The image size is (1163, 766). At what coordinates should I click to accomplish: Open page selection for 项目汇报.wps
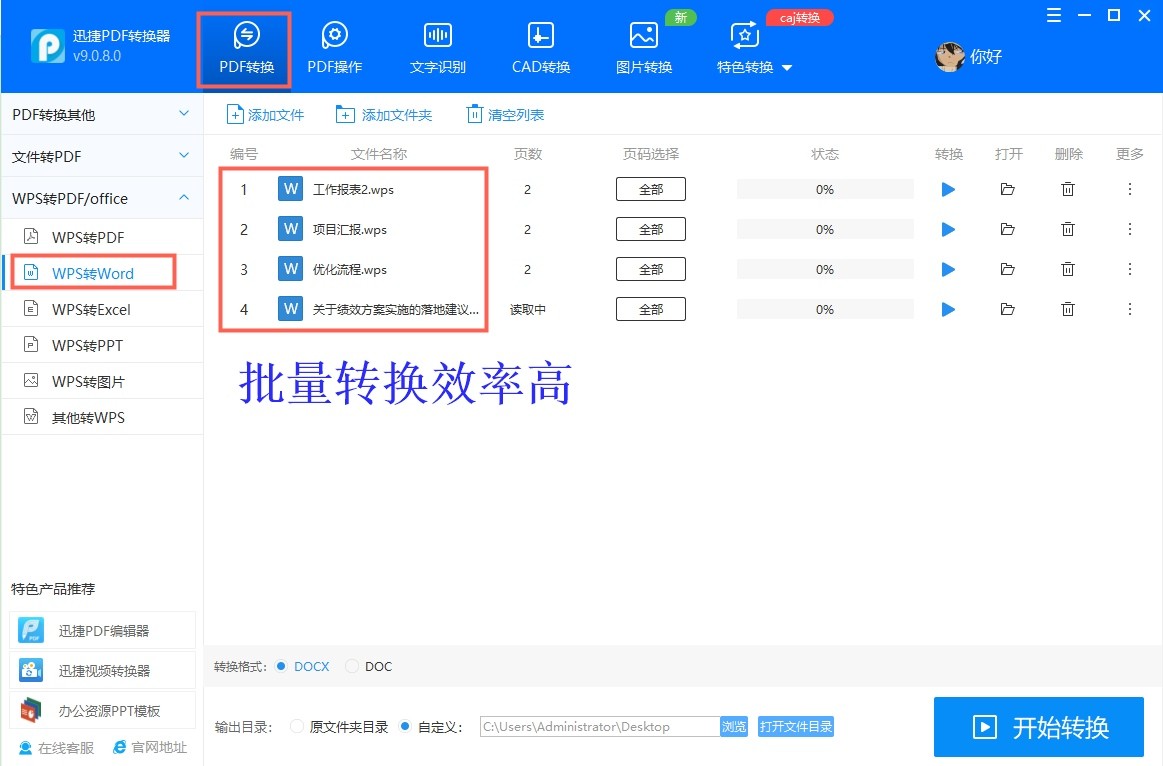point(650,229)
